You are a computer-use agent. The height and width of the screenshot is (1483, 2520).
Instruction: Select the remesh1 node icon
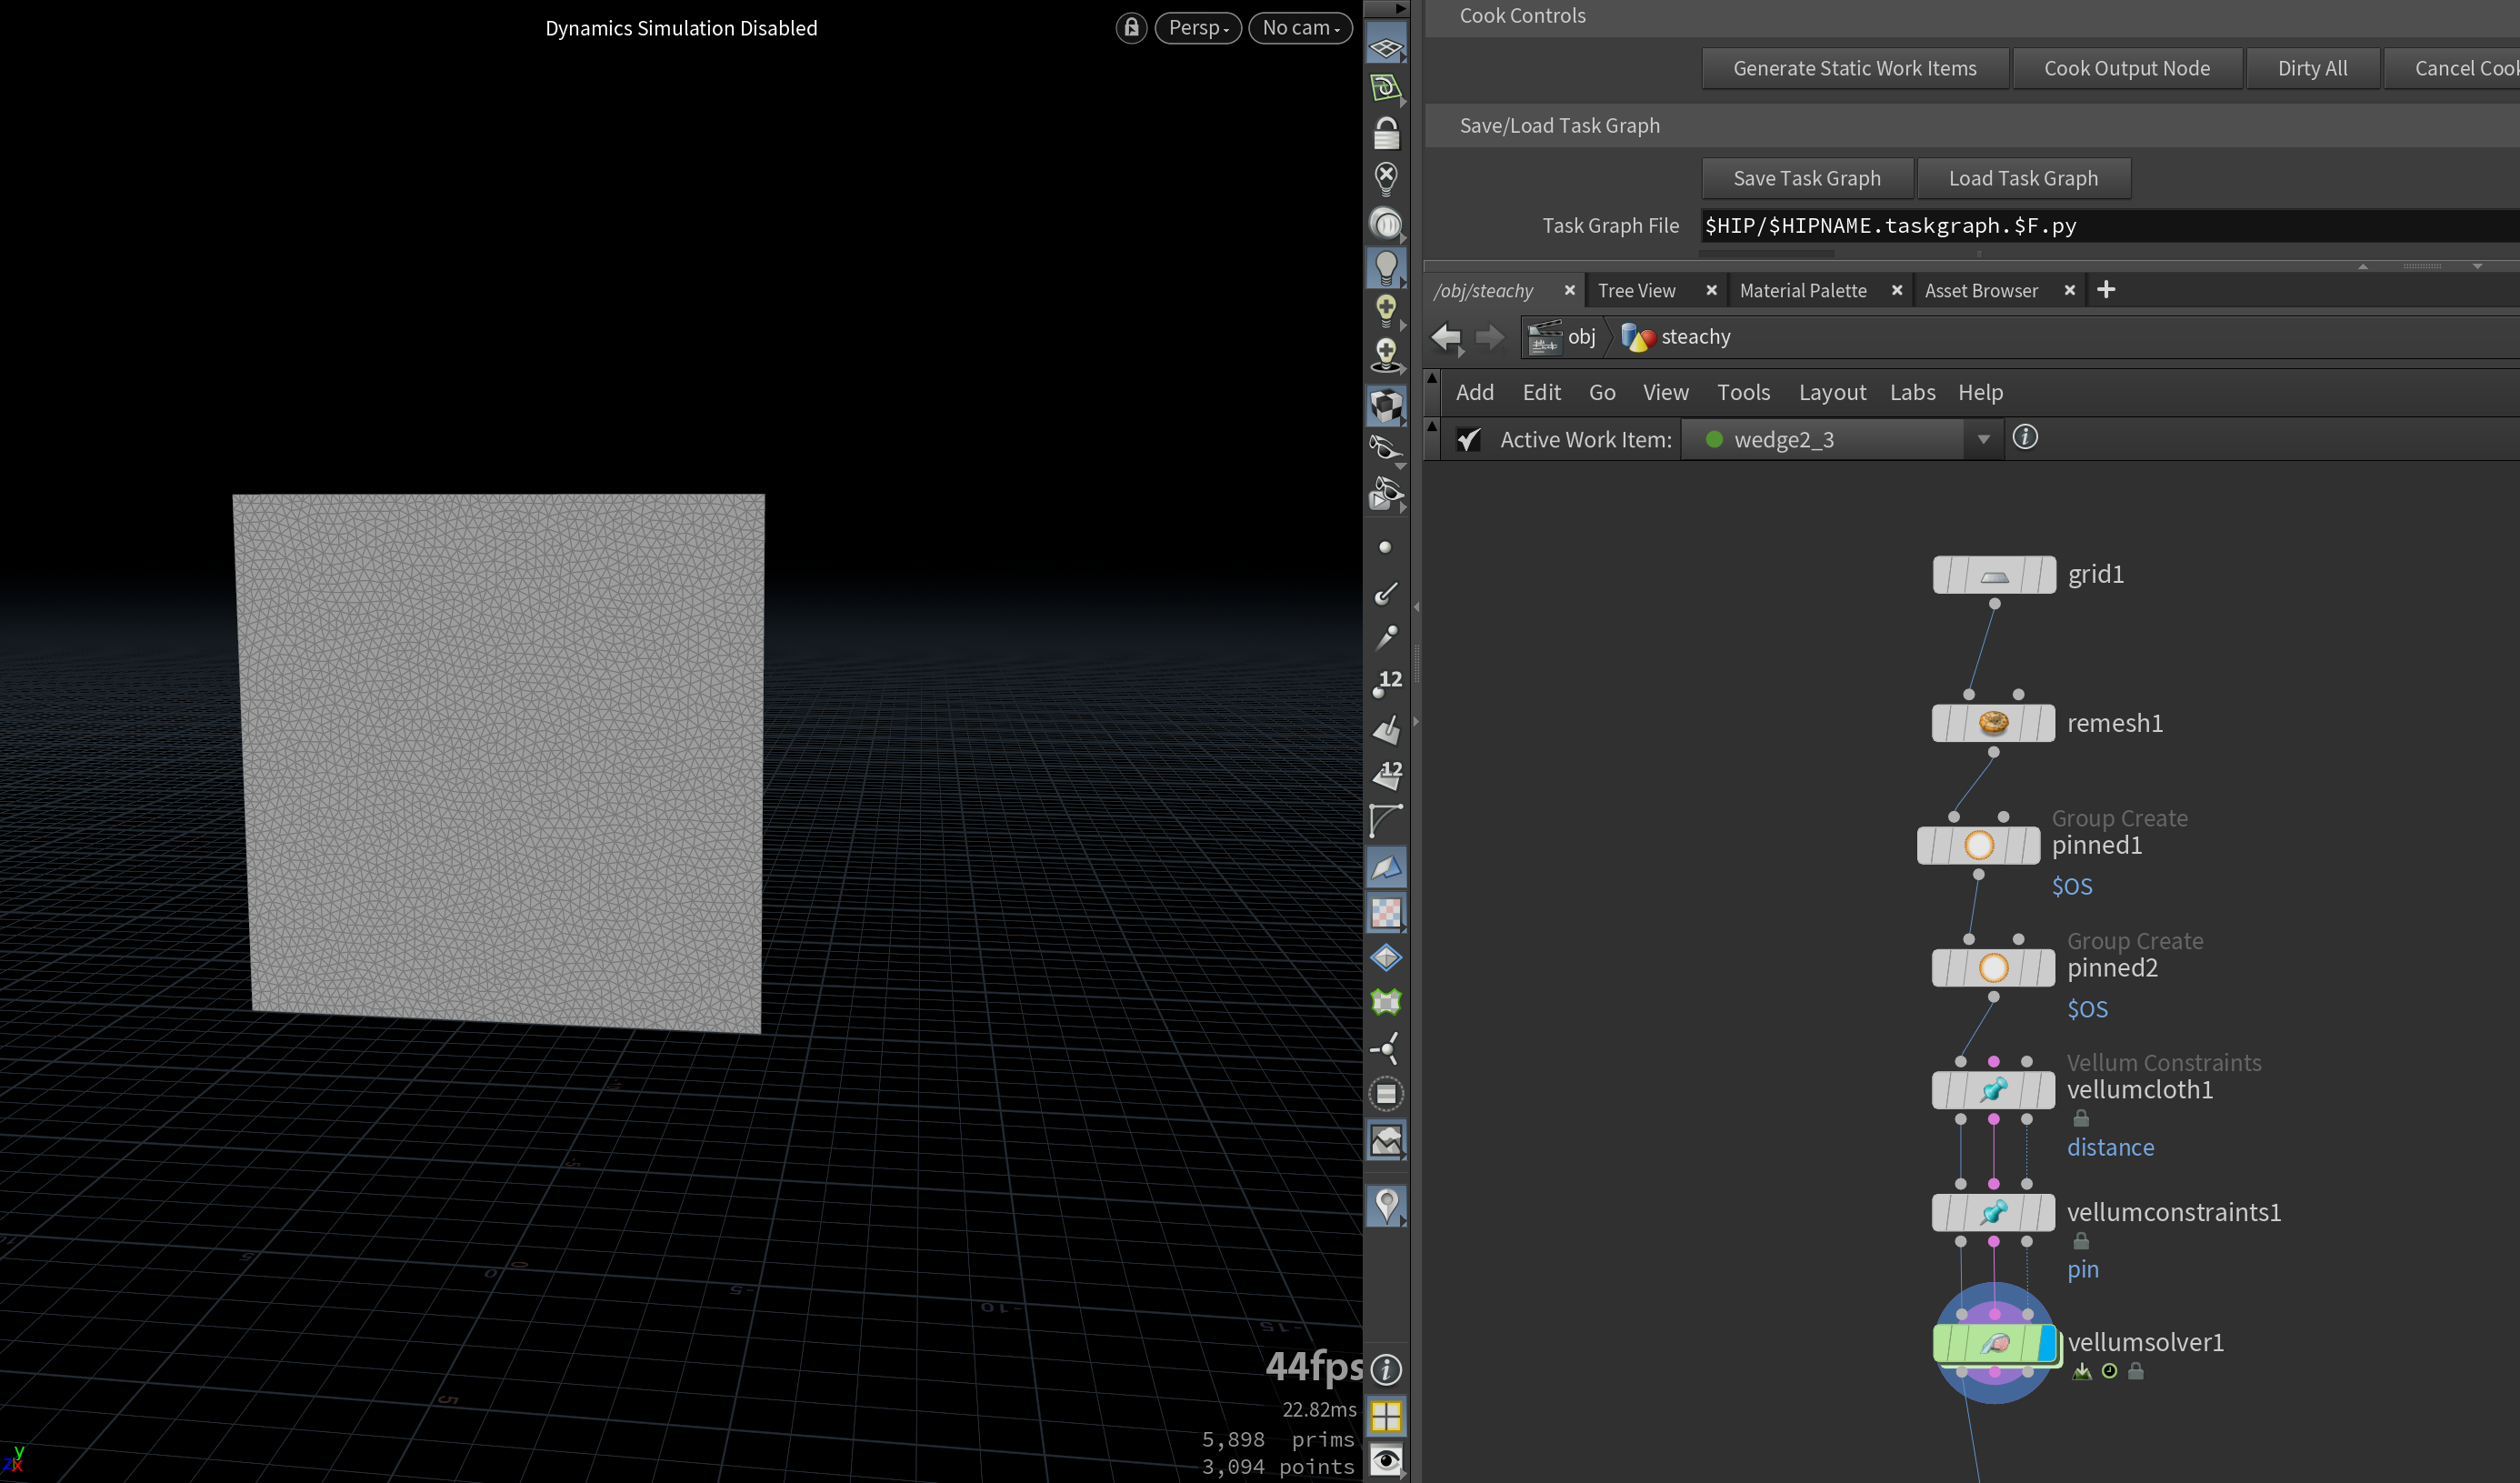click(1992, 723)
